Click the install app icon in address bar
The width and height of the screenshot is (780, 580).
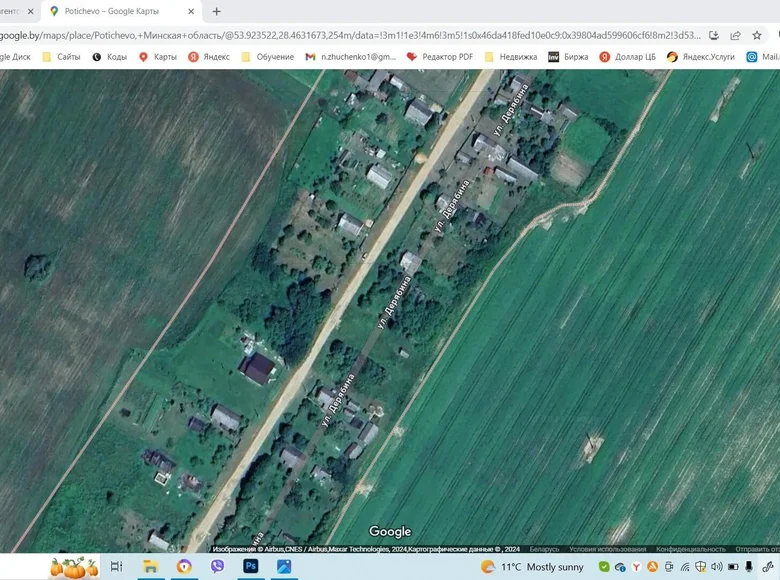(714, 35)
